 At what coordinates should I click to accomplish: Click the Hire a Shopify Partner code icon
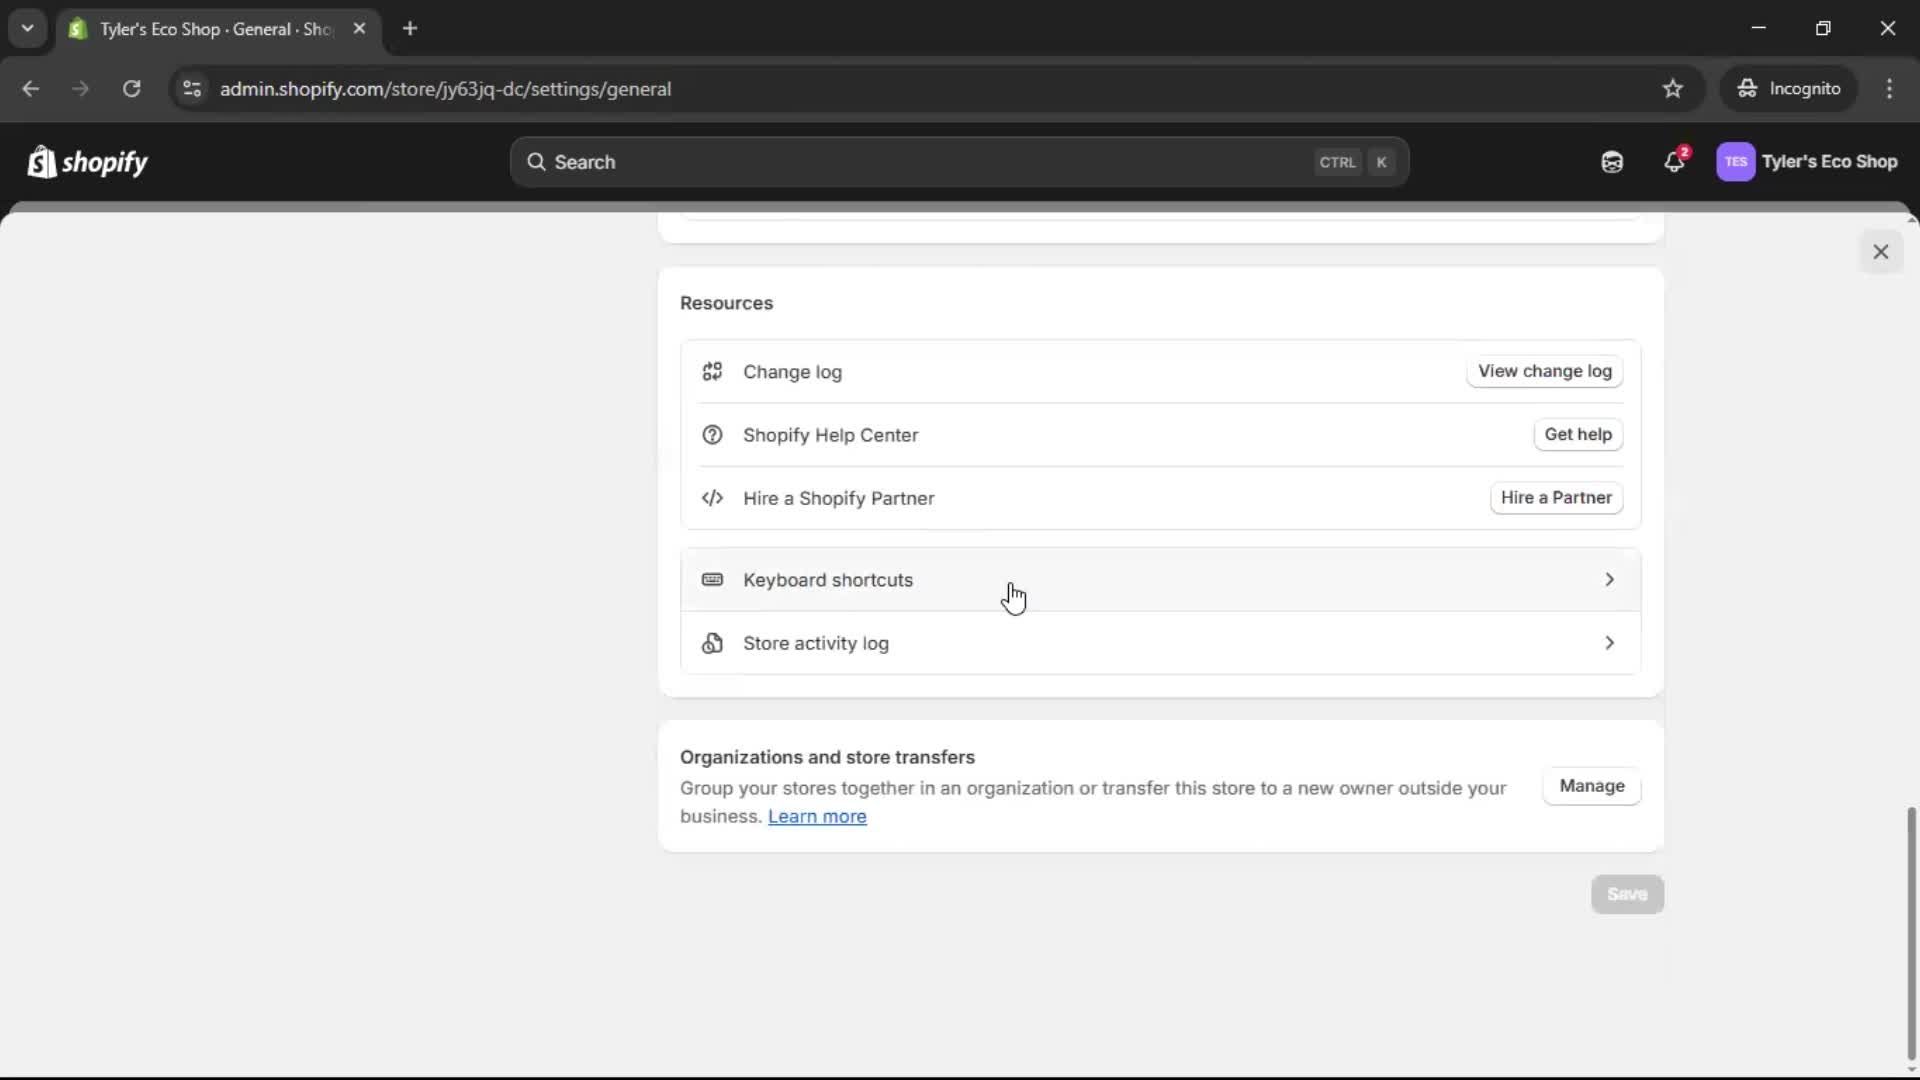click(712, 498)
